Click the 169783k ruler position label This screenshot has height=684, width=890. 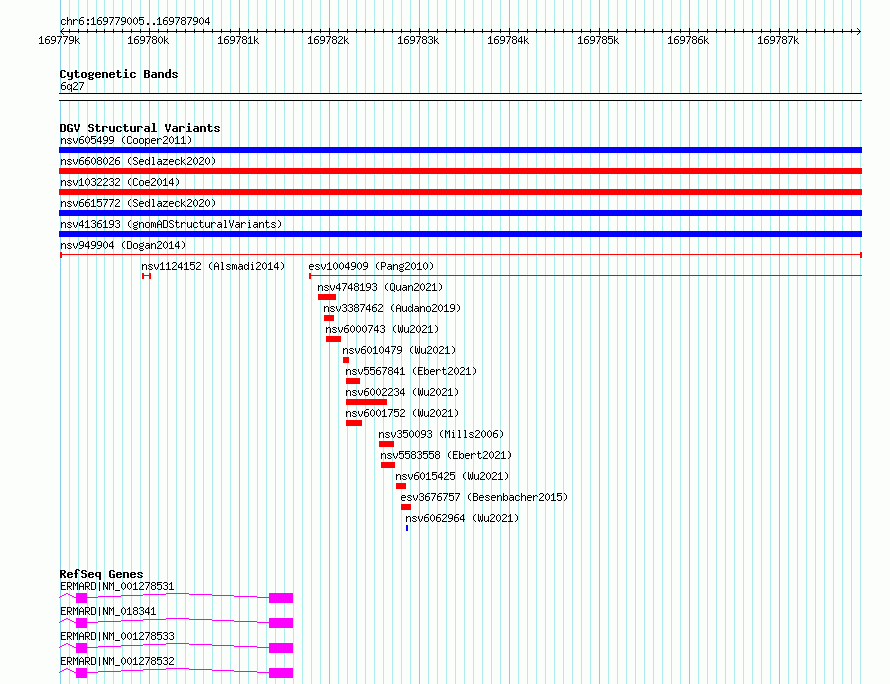tap(418, 40)
